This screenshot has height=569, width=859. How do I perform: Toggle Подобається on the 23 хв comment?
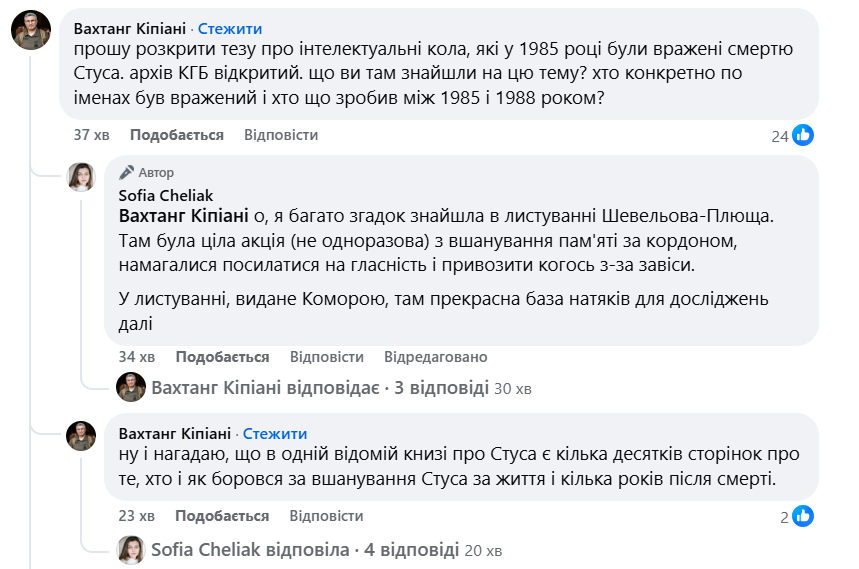coord(222,516)
